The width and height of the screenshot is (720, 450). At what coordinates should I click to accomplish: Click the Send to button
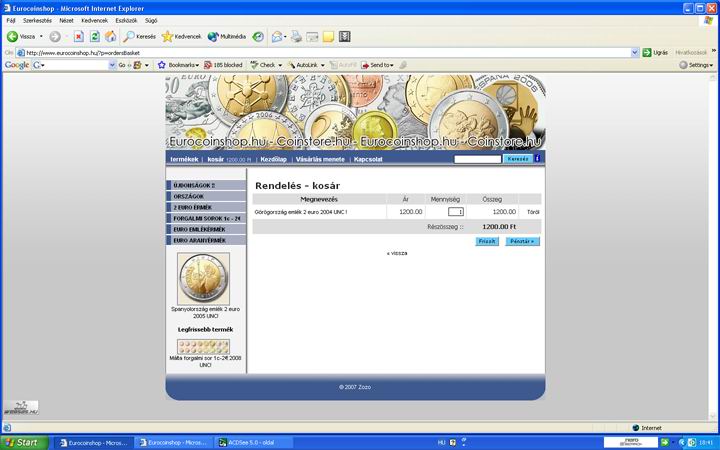377,65
